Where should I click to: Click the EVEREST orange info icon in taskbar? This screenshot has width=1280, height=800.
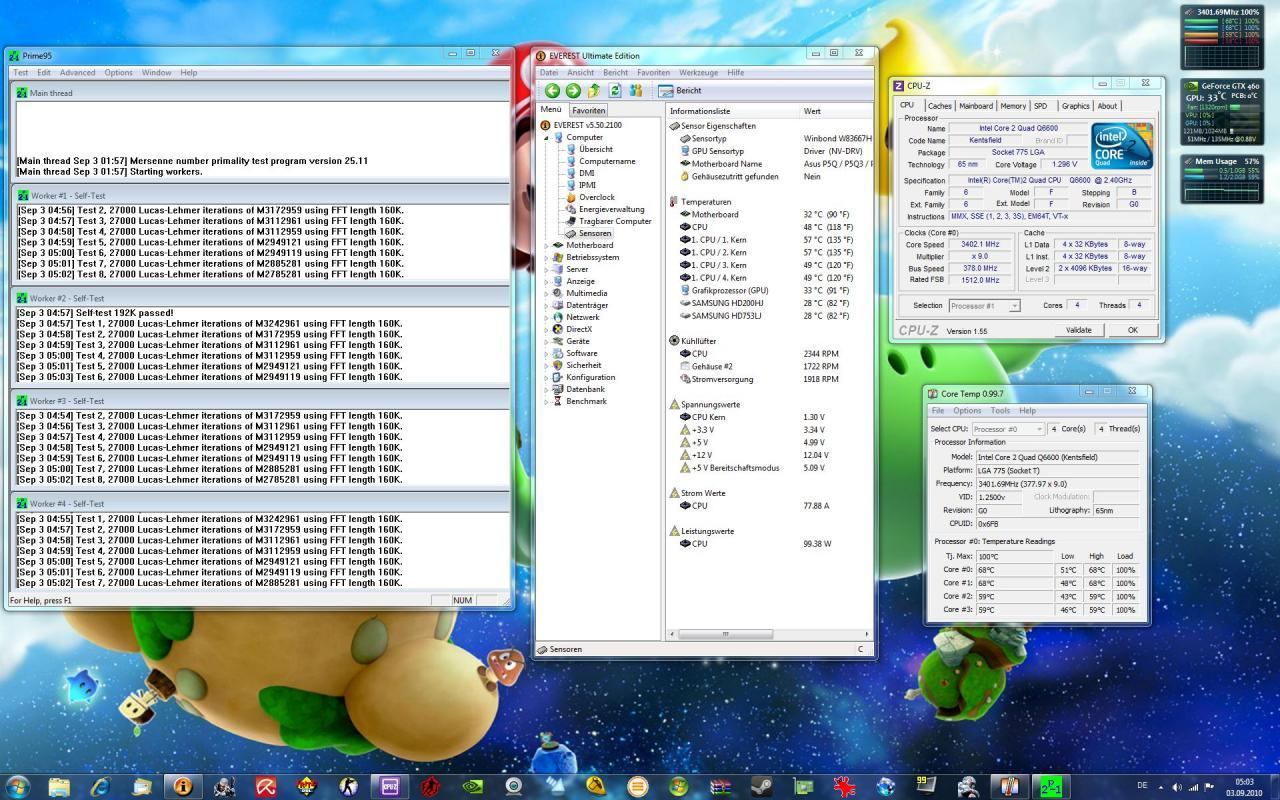point(183,786)
